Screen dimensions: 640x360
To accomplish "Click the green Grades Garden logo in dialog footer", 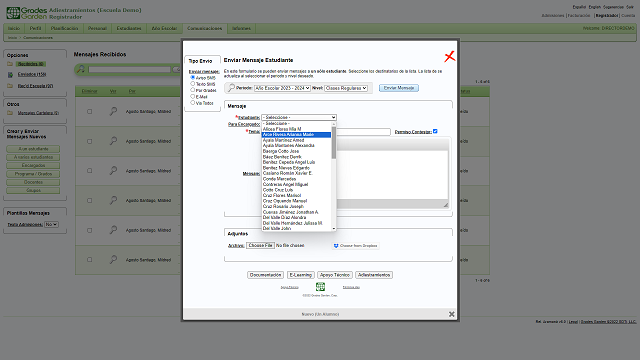I will point(320,287).
